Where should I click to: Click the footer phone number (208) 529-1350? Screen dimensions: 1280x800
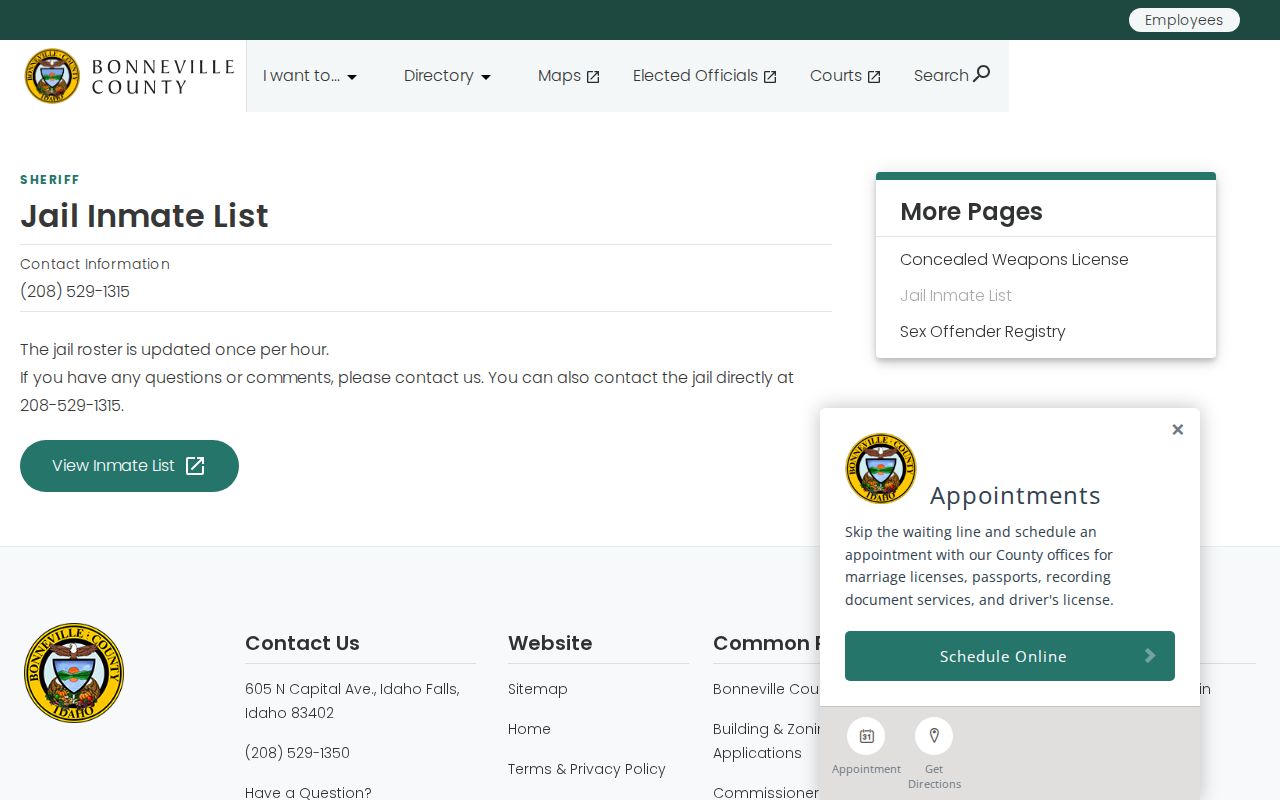pos(297,753)
